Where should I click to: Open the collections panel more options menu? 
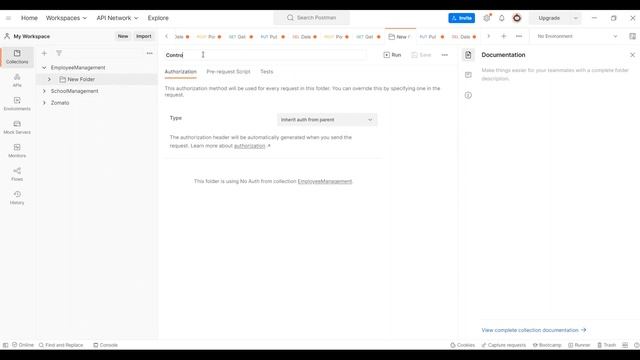tap(149, 53)
